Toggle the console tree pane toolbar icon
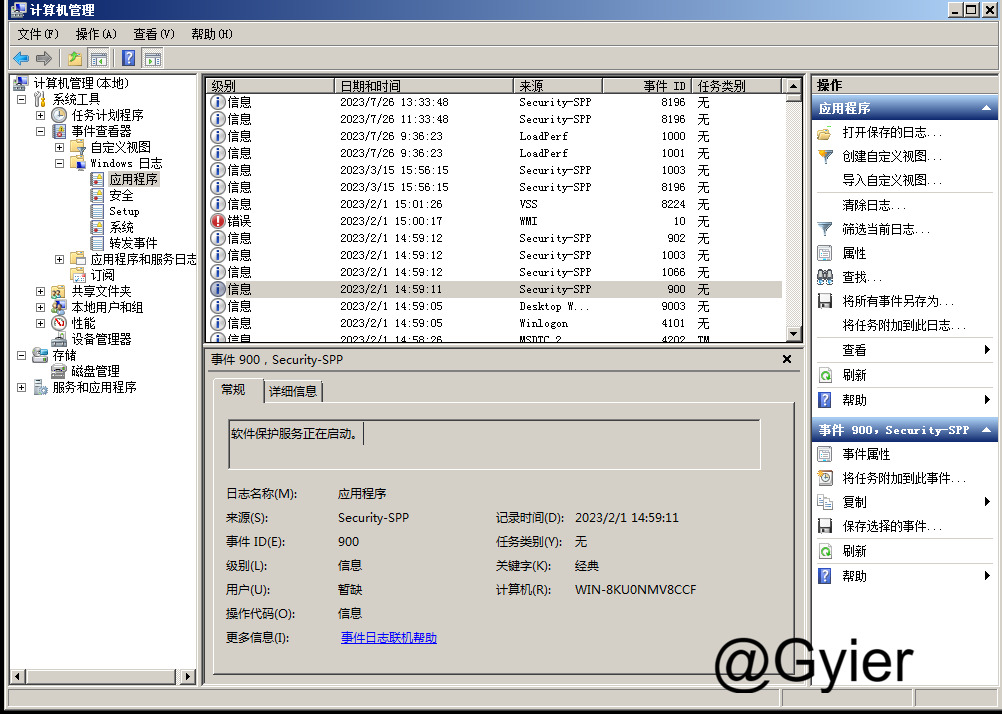Image resolution: width=1002 pixels, height=714 pixels. (x=98, y=59)
